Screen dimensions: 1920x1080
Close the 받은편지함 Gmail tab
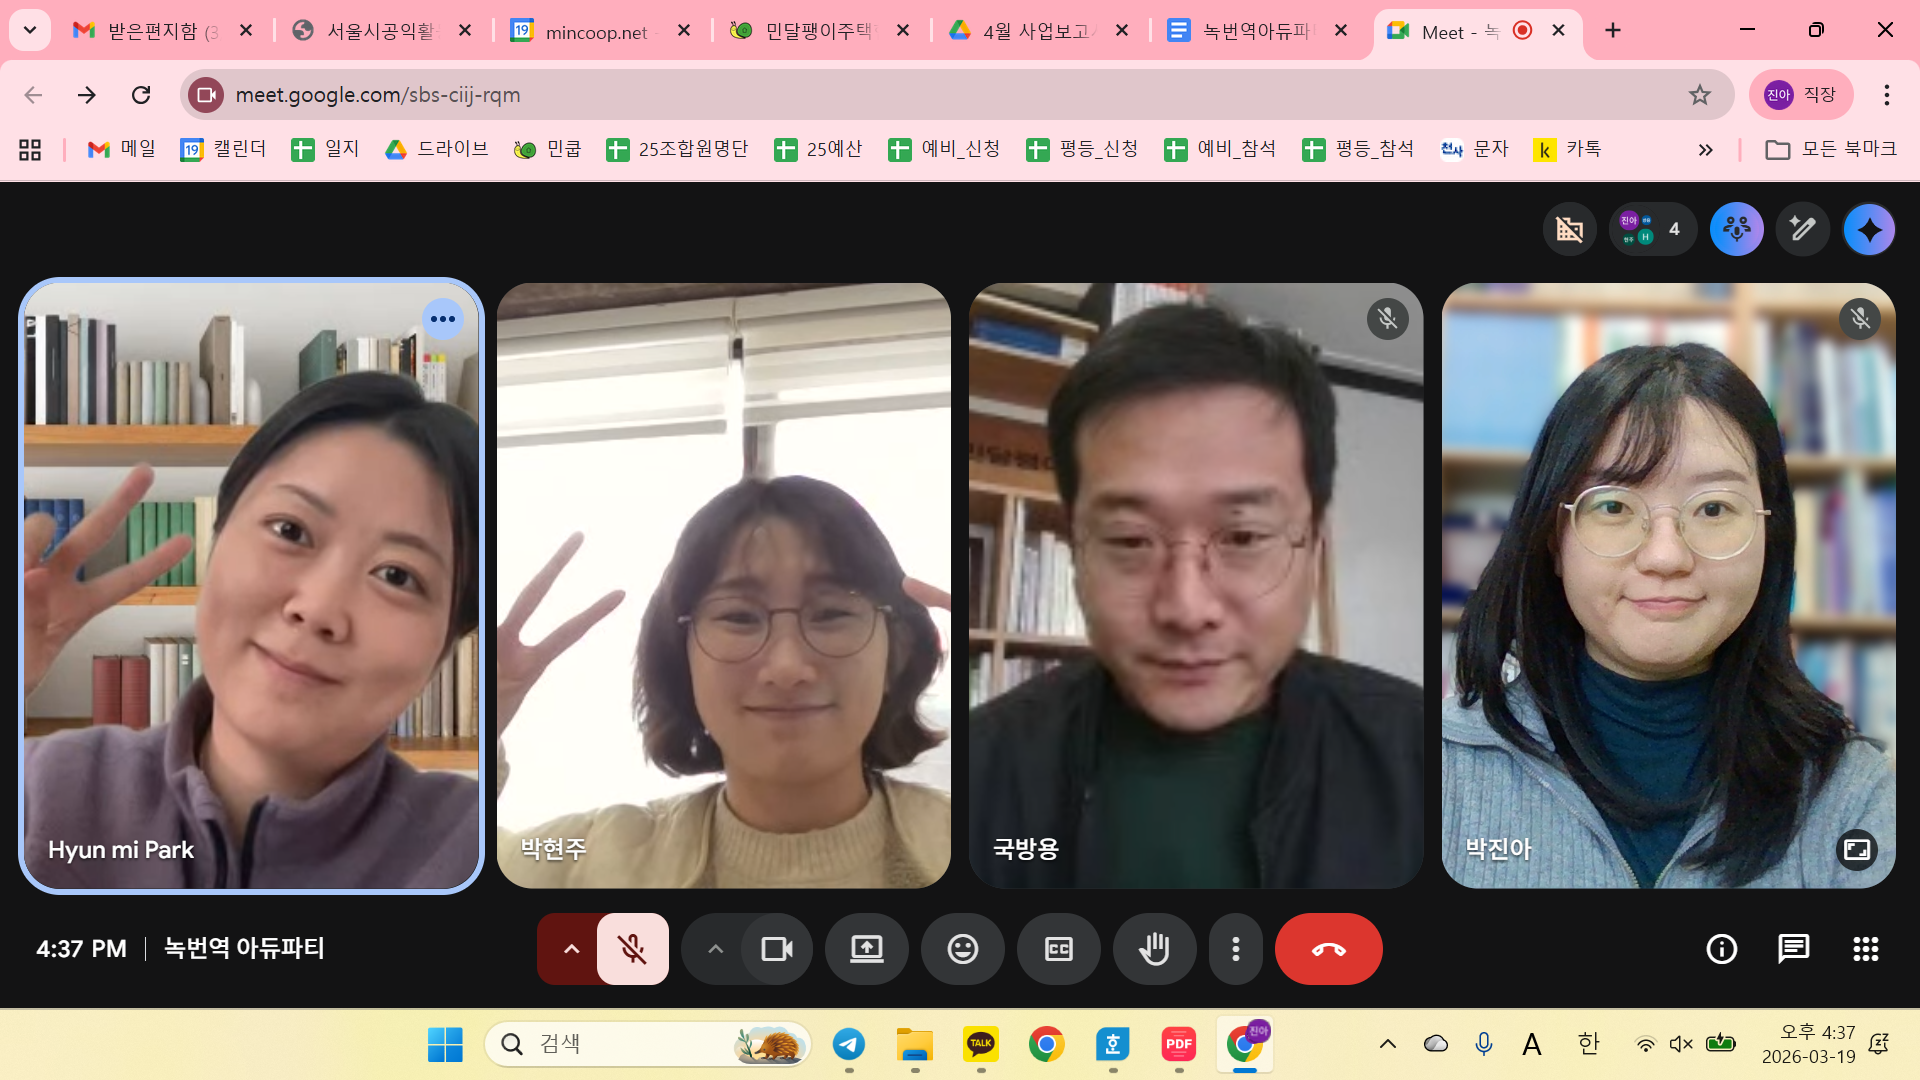tap(246, 31)
